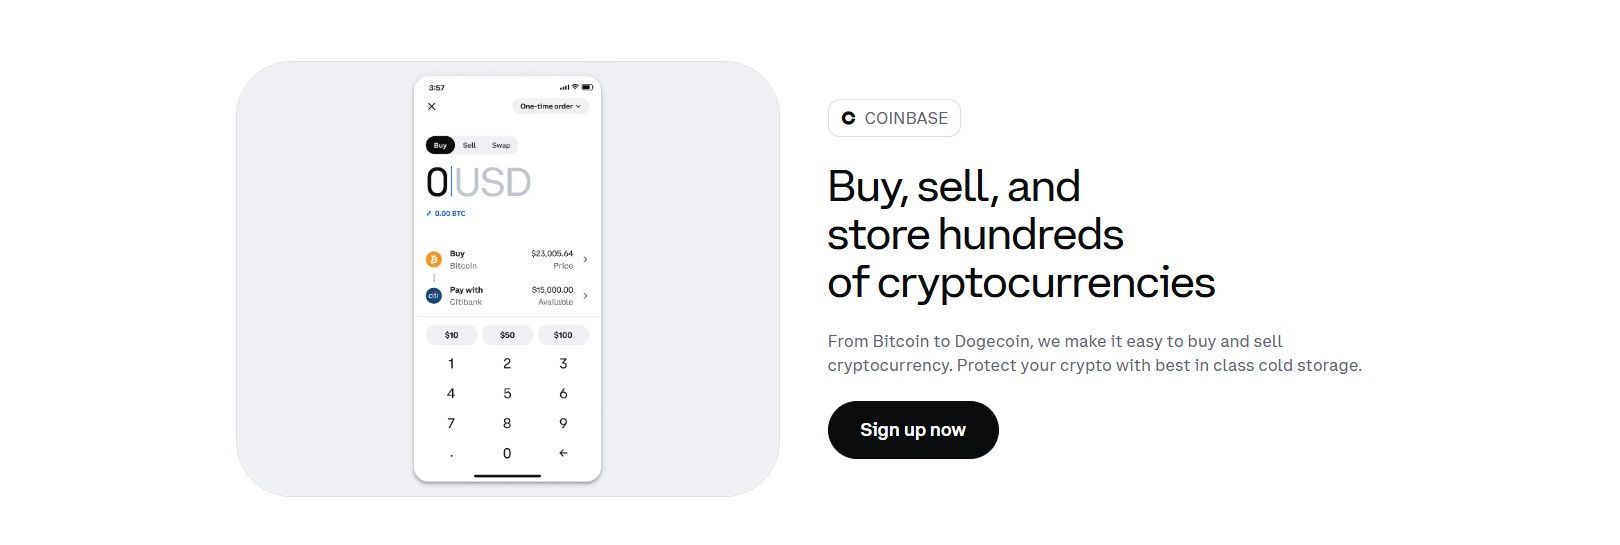
Task: Click the Sign up now button
Action: pos(912,430)
